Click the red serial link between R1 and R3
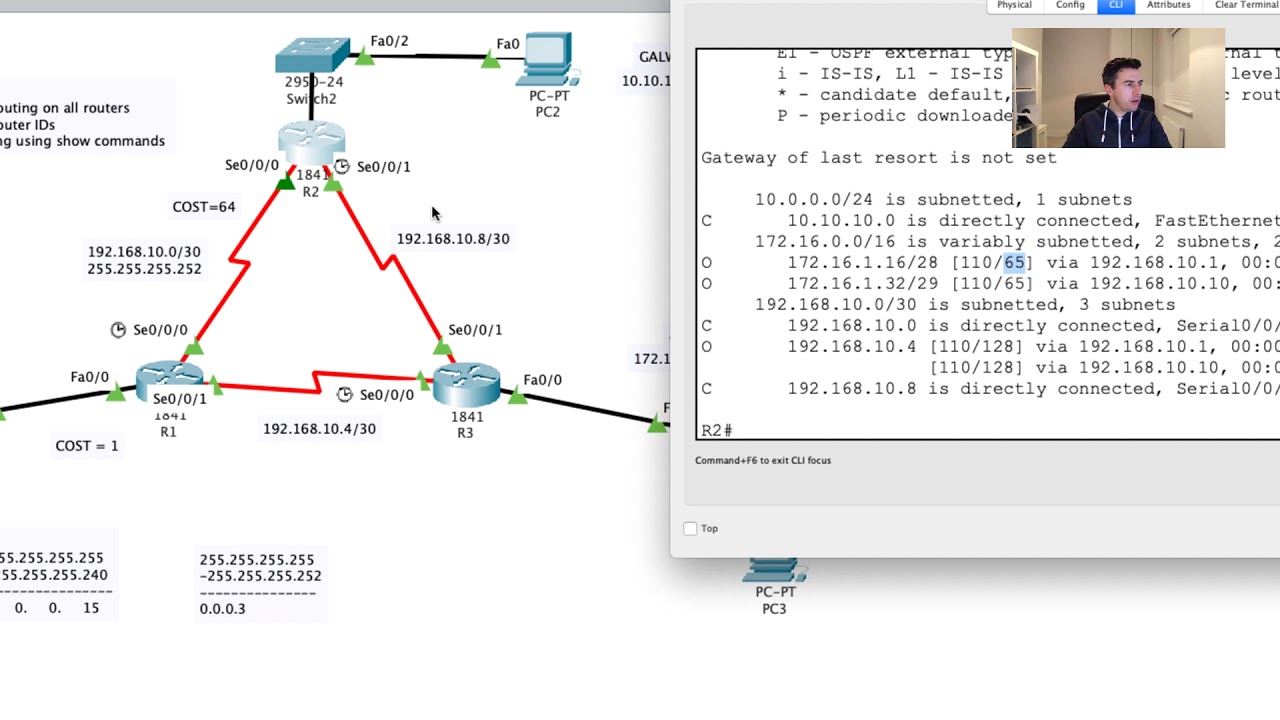The width and height of the screenshot is (1280, 720). point(316,383)
